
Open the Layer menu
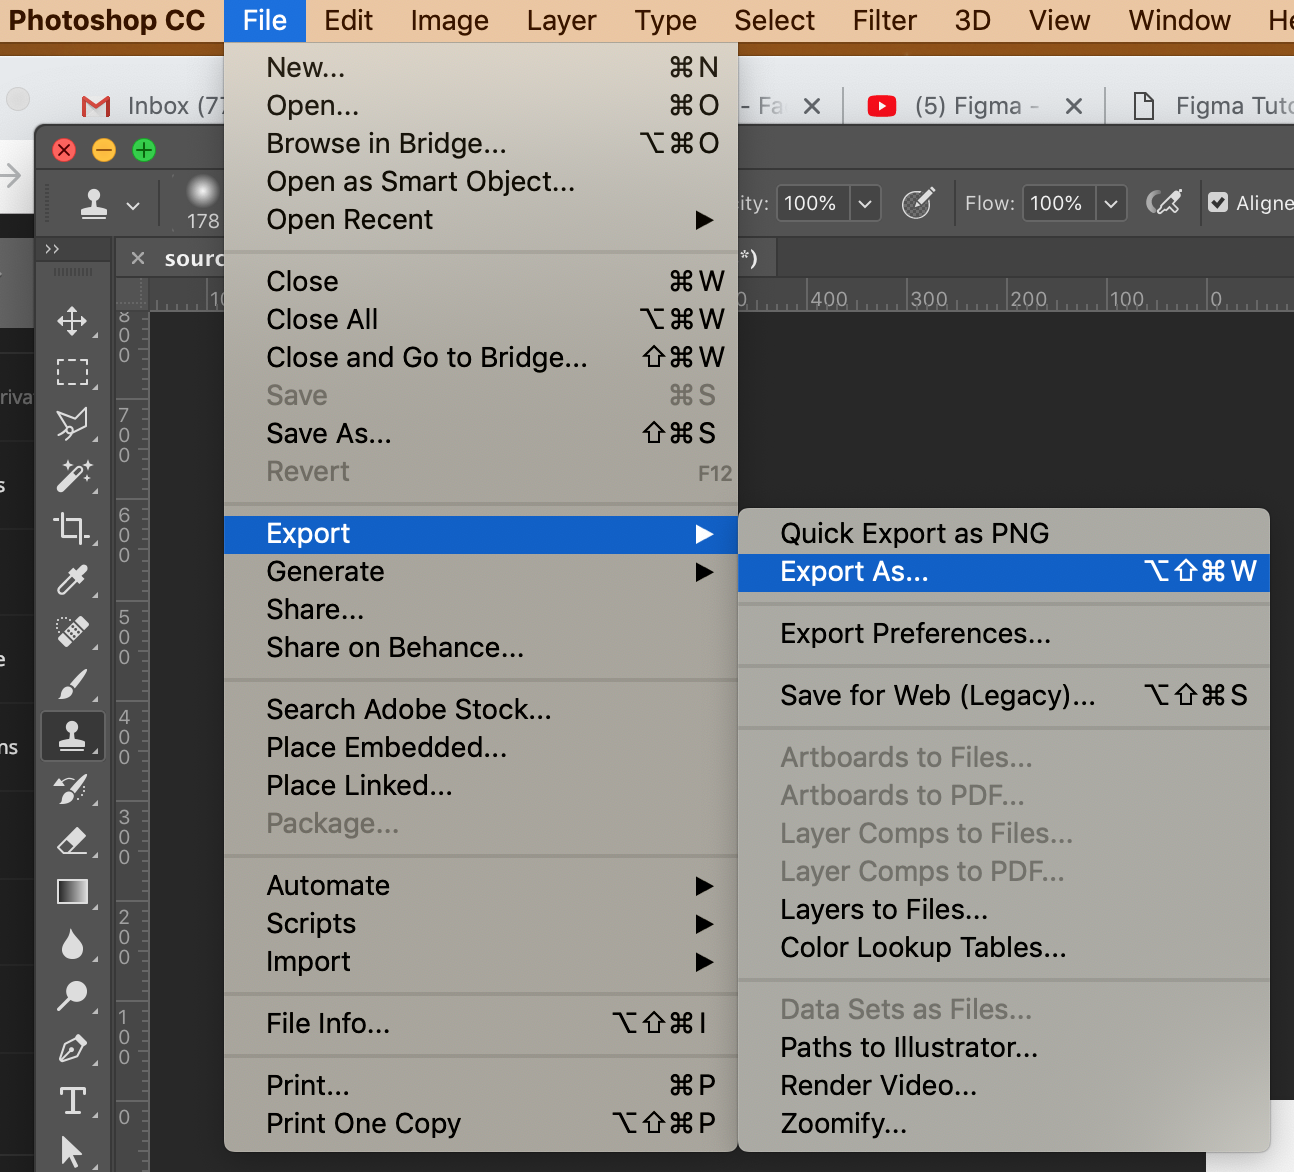pos(561,20)
